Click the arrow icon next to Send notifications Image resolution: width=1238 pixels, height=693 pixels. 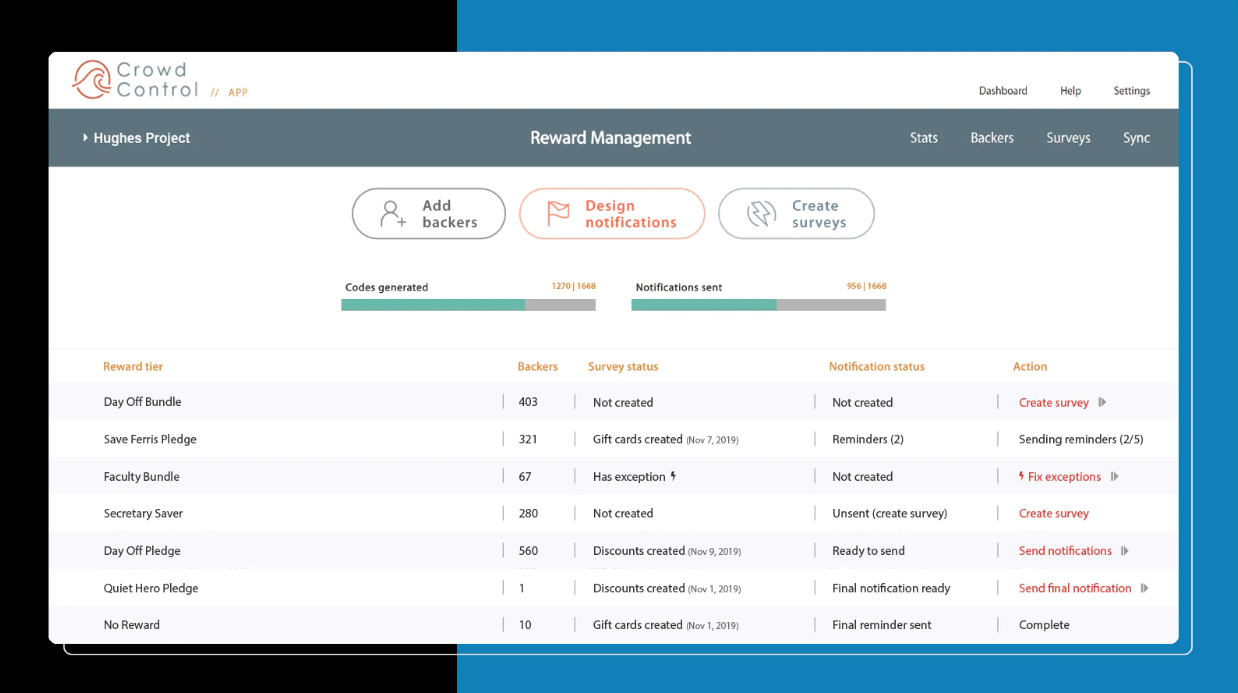pyautogui.click(x=1125, y=551)
